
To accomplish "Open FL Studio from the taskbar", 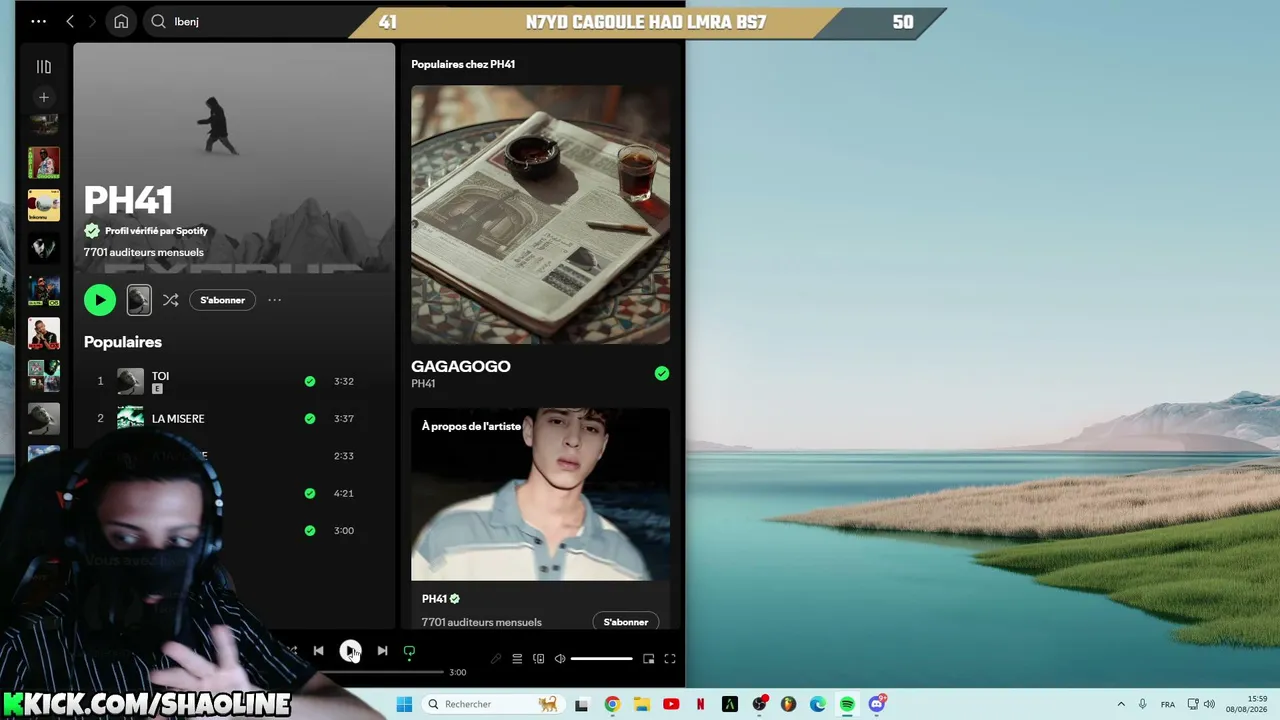I will (x=788, y=704).
